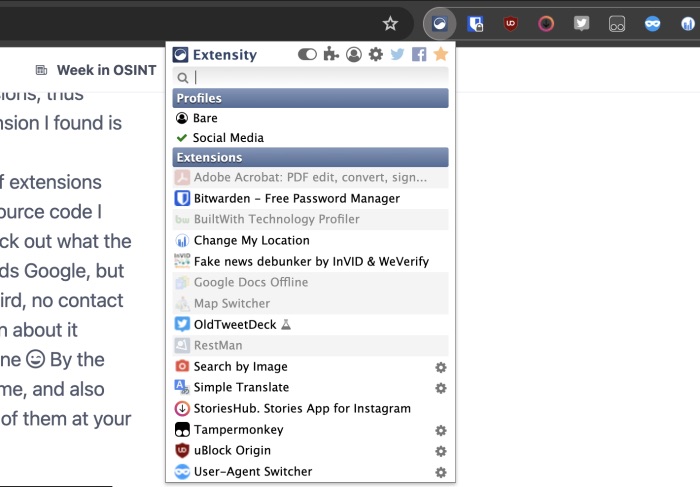Open StoriesHub toolbar icon

(x=546, y=24)
